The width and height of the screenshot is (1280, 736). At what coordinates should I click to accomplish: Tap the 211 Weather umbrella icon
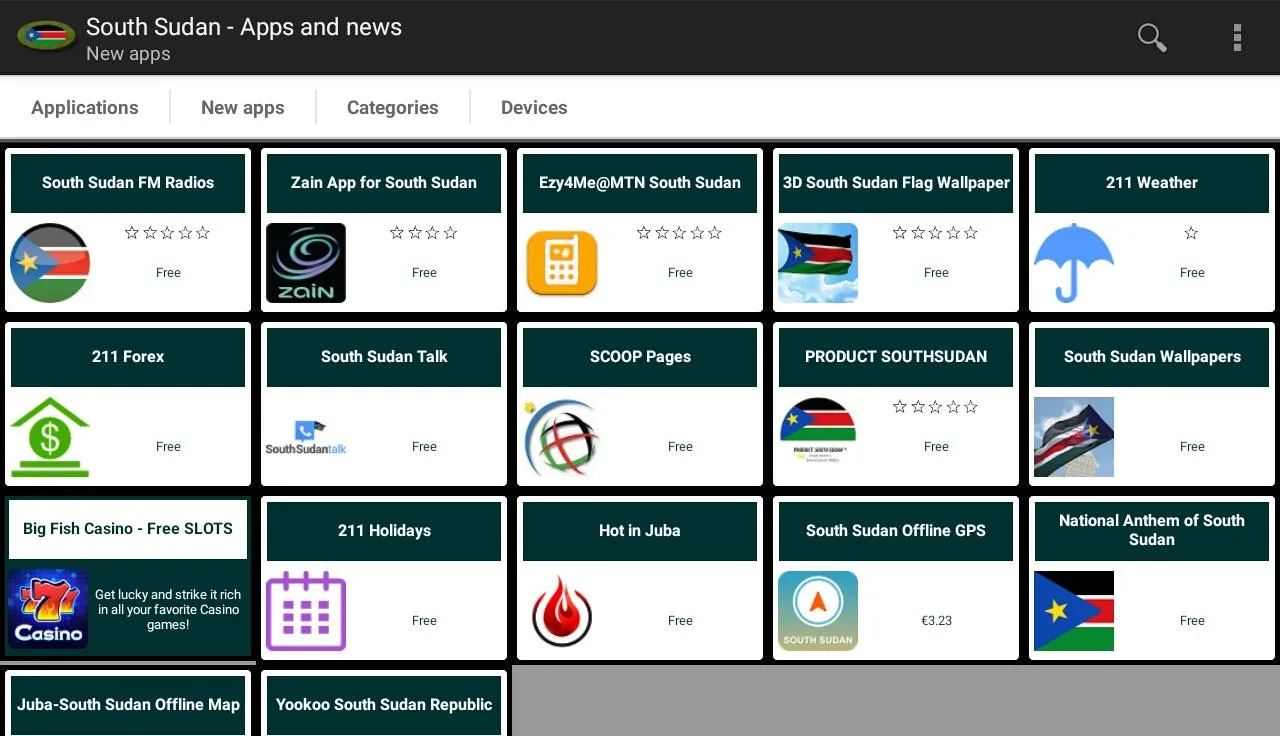point(1074,263)
